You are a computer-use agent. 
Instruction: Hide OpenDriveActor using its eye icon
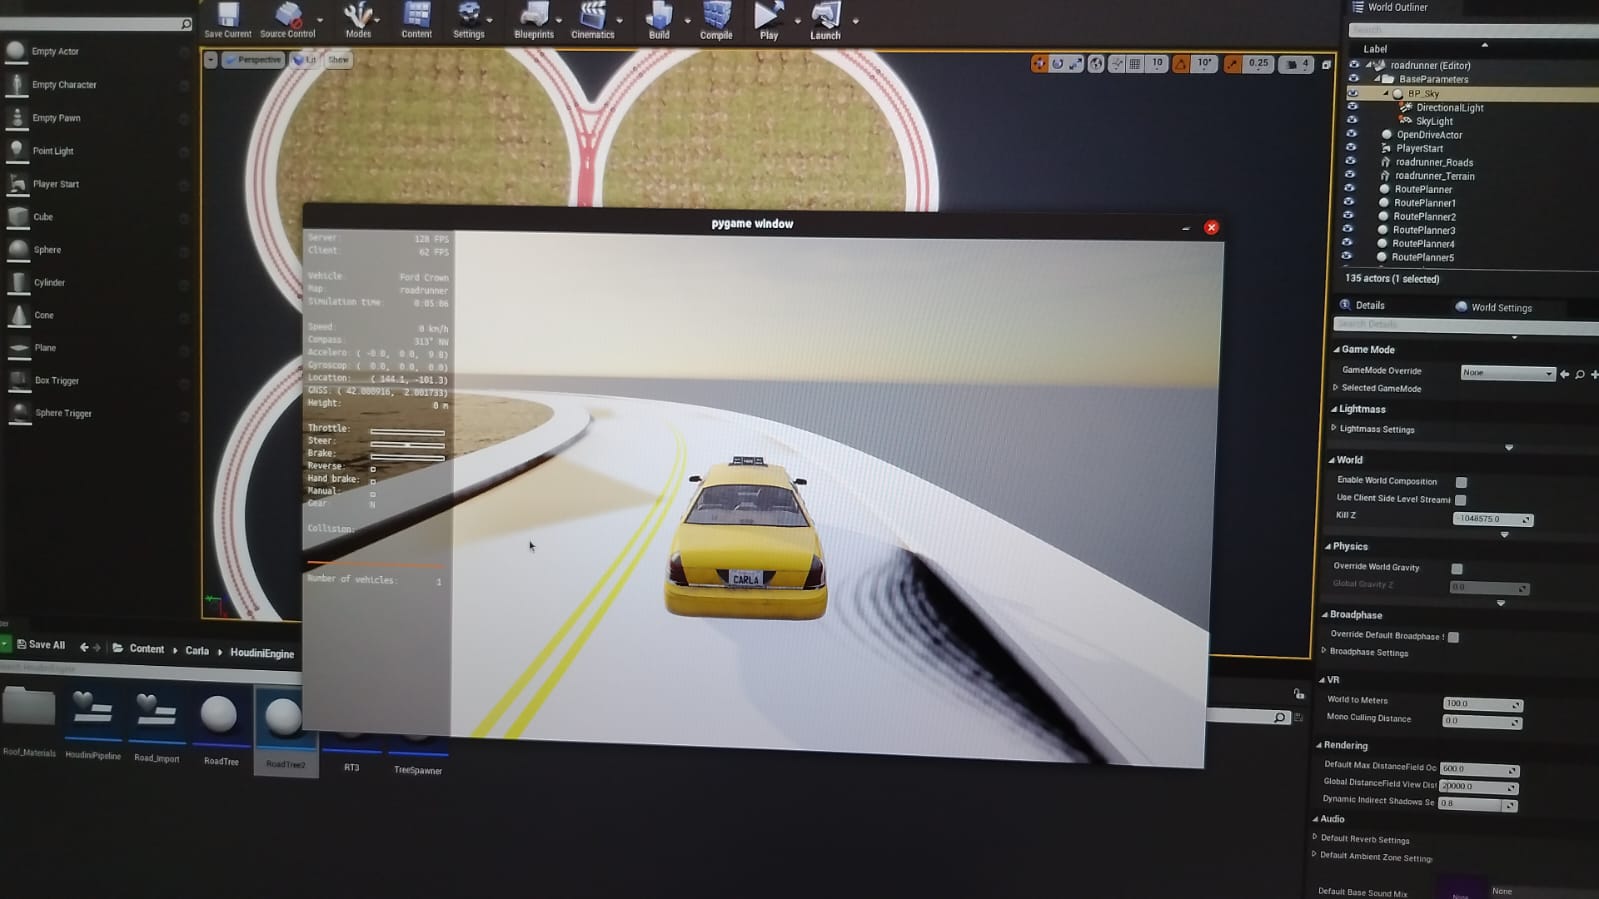(1351, 133)
